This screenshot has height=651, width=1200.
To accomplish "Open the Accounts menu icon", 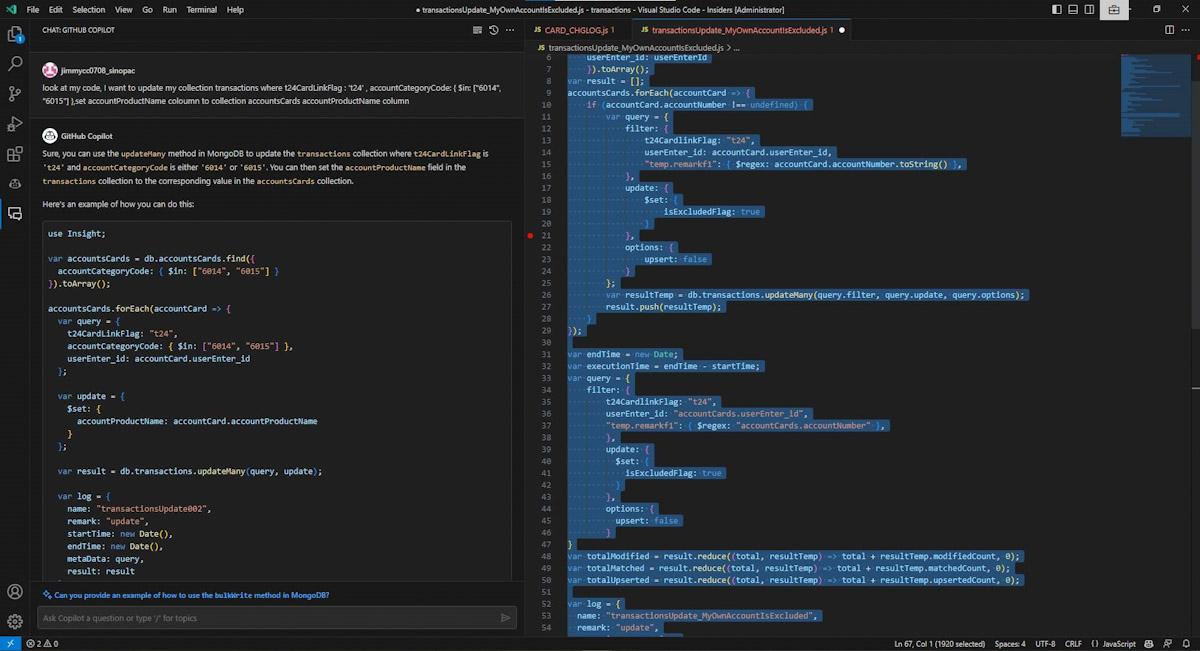I will [15, 592].
